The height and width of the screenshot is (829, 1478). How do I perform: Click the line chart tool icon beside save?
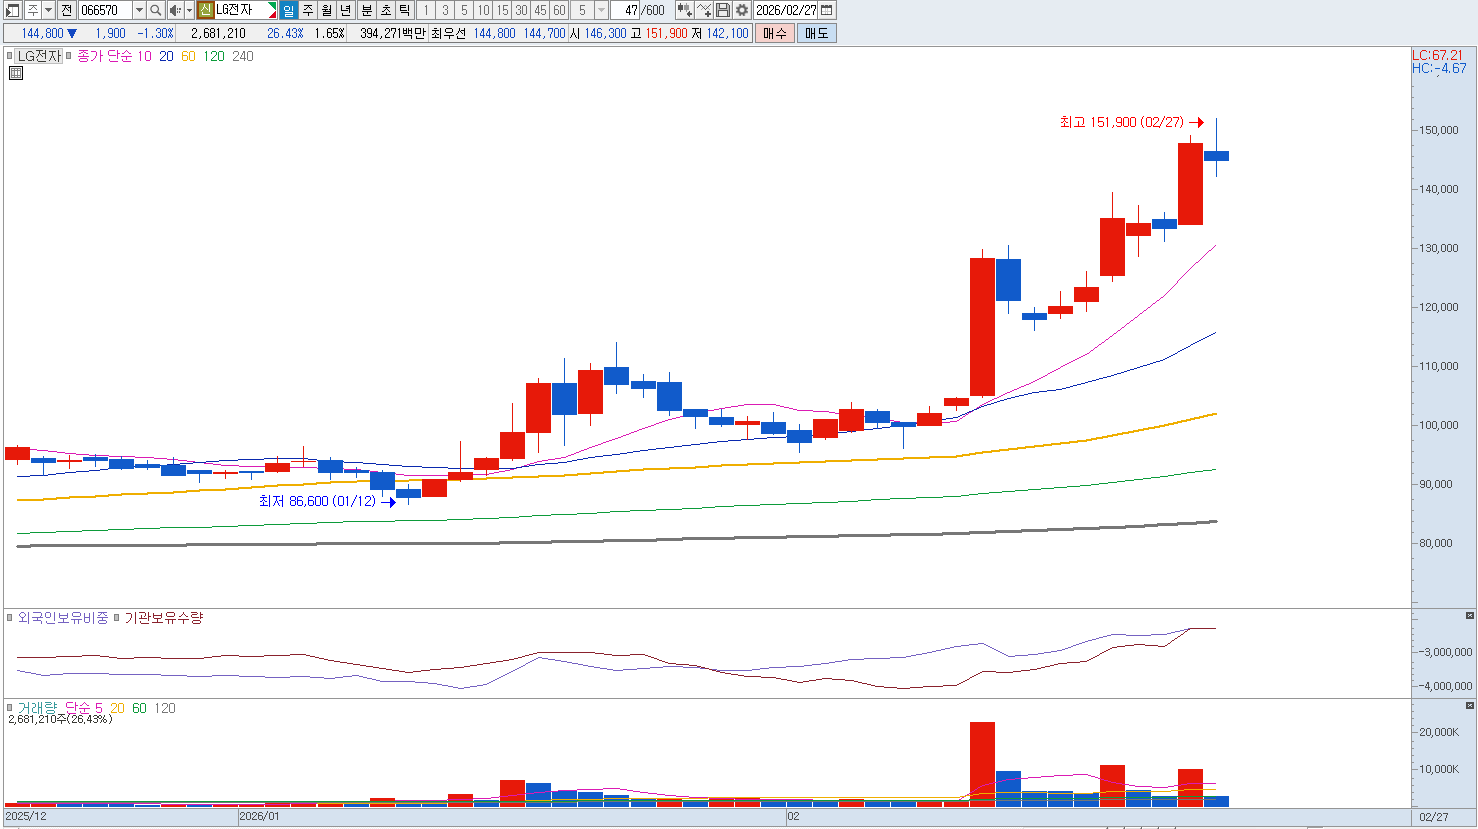pos(704,10)
